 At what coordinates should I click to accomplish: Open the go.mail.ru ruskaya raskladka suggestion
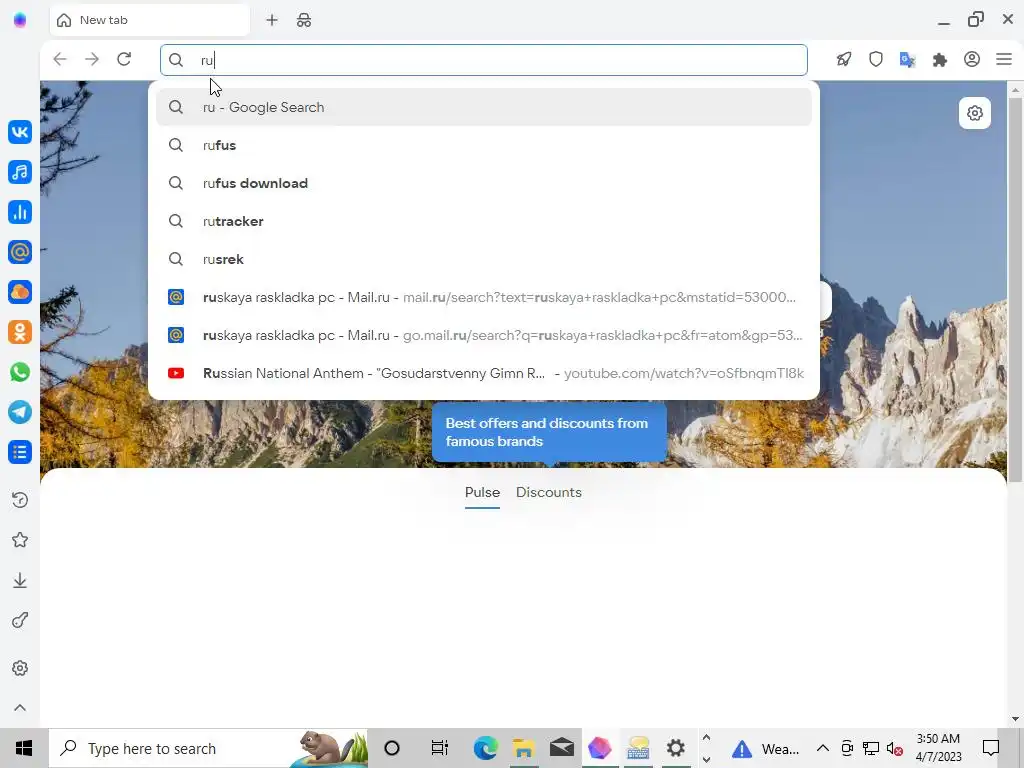pos(484,335)
